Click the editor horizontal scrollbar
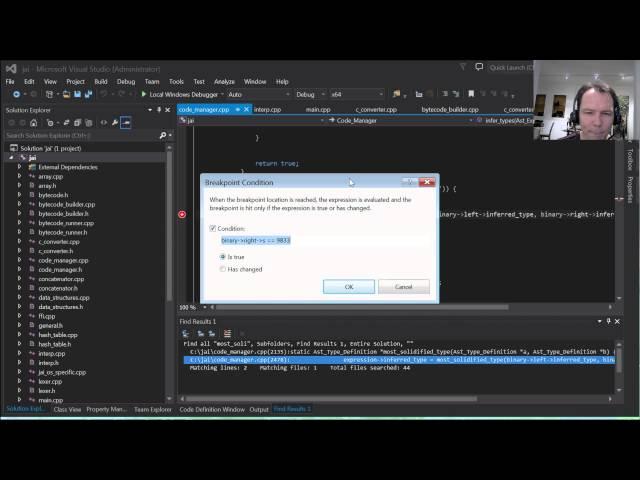This screenshot has height=480, width=640. pyautogui.click(x=362, y=307)
